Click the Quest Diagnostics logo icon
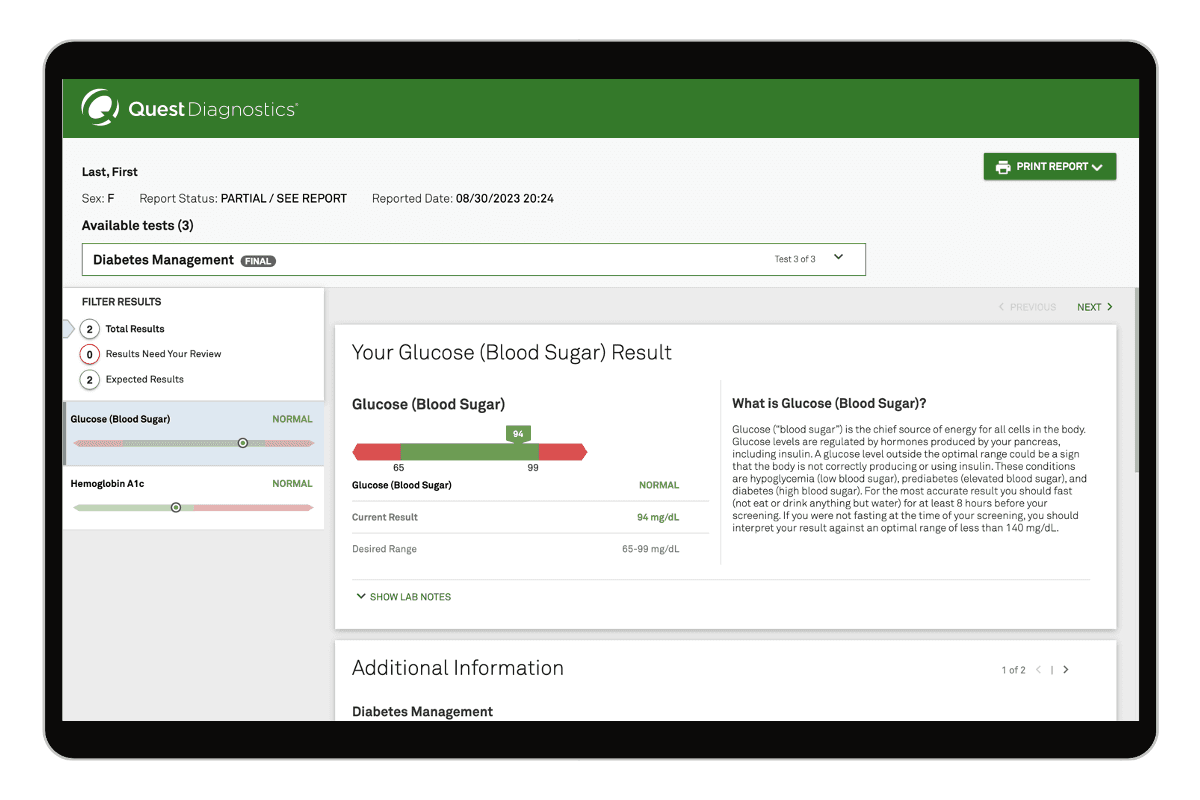The width and height of the screenshot is (1200, 800). (101, 108)
